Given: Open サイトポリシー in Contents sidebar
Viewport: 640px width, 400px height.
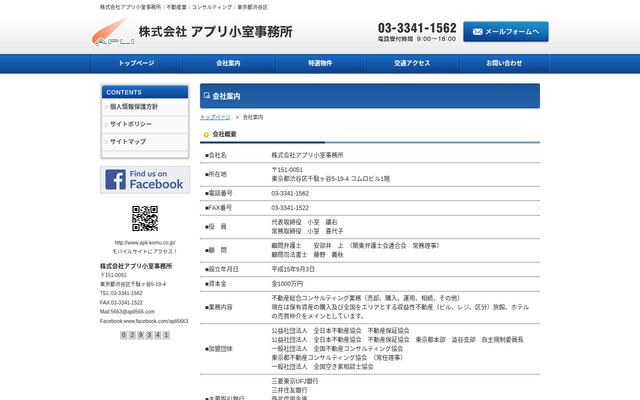Looking at the screenshot, I should pos(145,124).
